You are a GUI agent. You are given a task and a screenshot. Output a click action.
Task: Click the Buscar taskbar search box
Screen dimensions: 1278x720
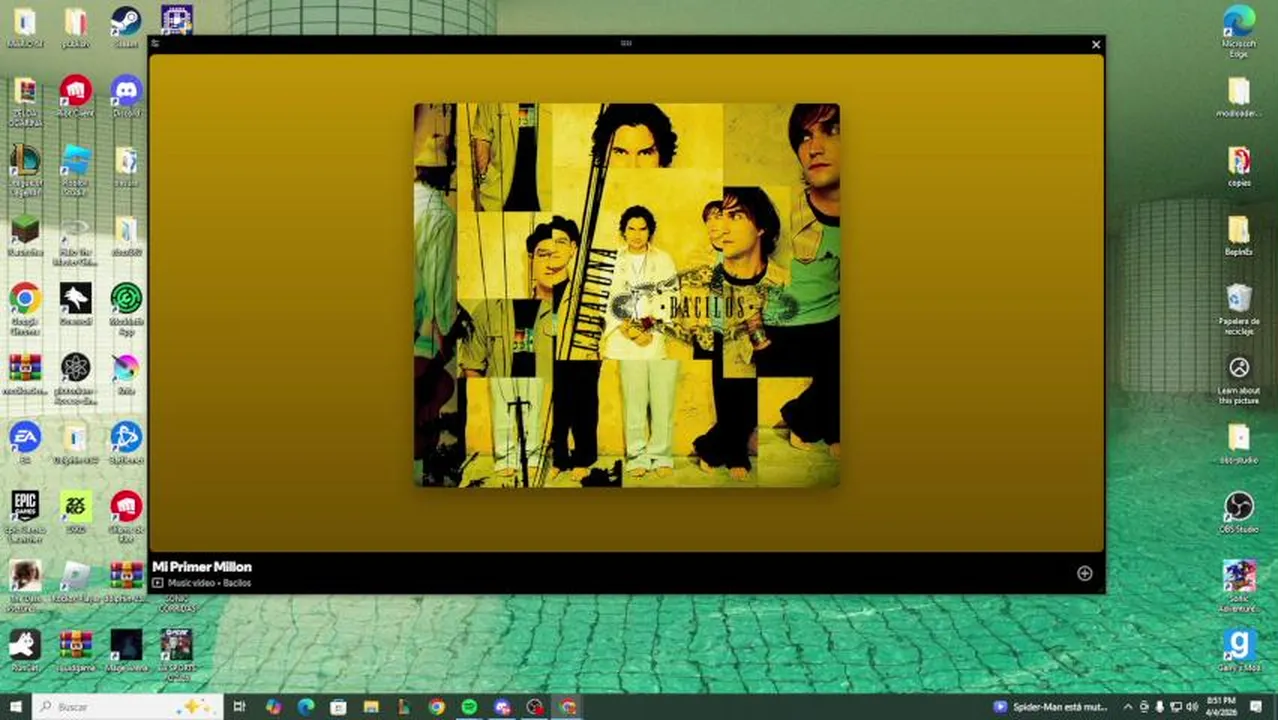[128, 707]
